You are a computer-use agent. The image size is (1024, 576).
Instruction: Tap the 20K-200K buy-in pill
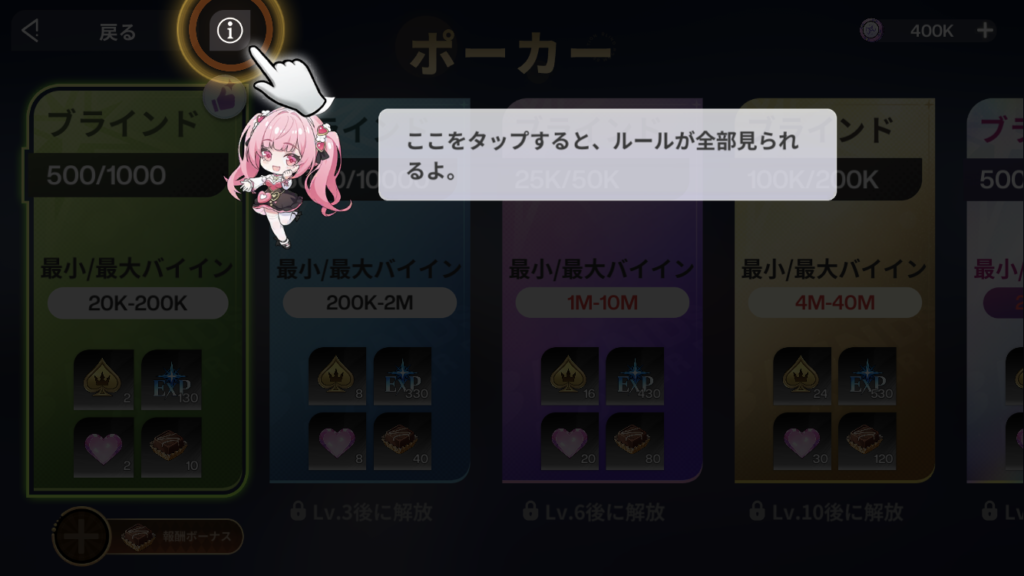138,303
